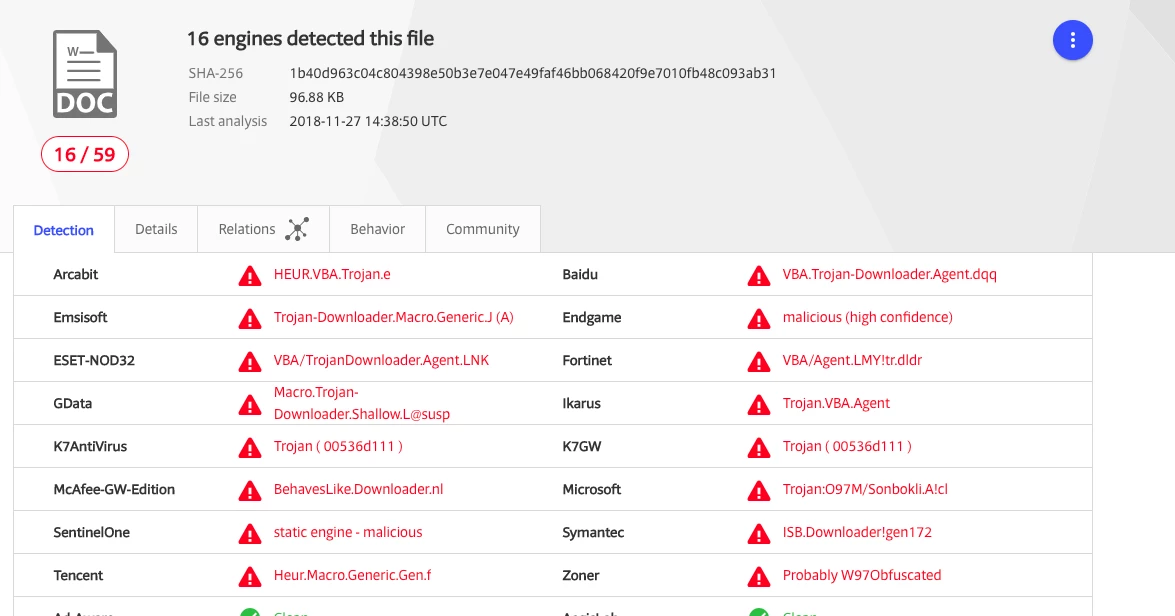The width and height of the screenshot is (1175, 616).
Task: Click the SentinelOne engine name
Action: (x=91, y=532)
